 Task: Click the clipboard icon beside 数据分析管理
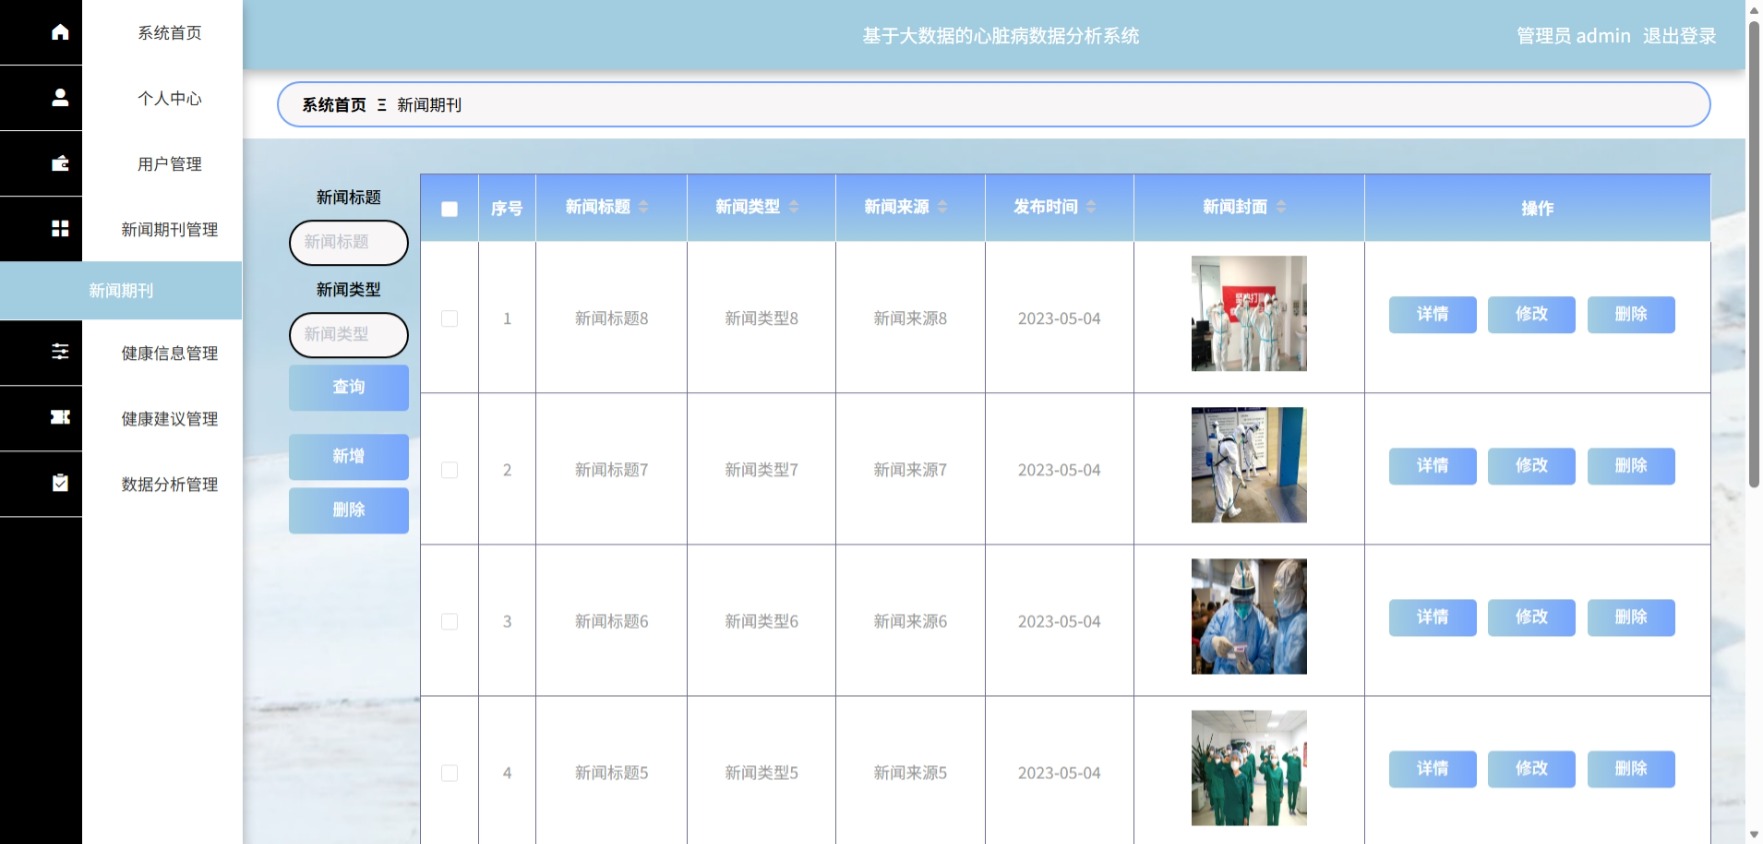tap(60, 483)
